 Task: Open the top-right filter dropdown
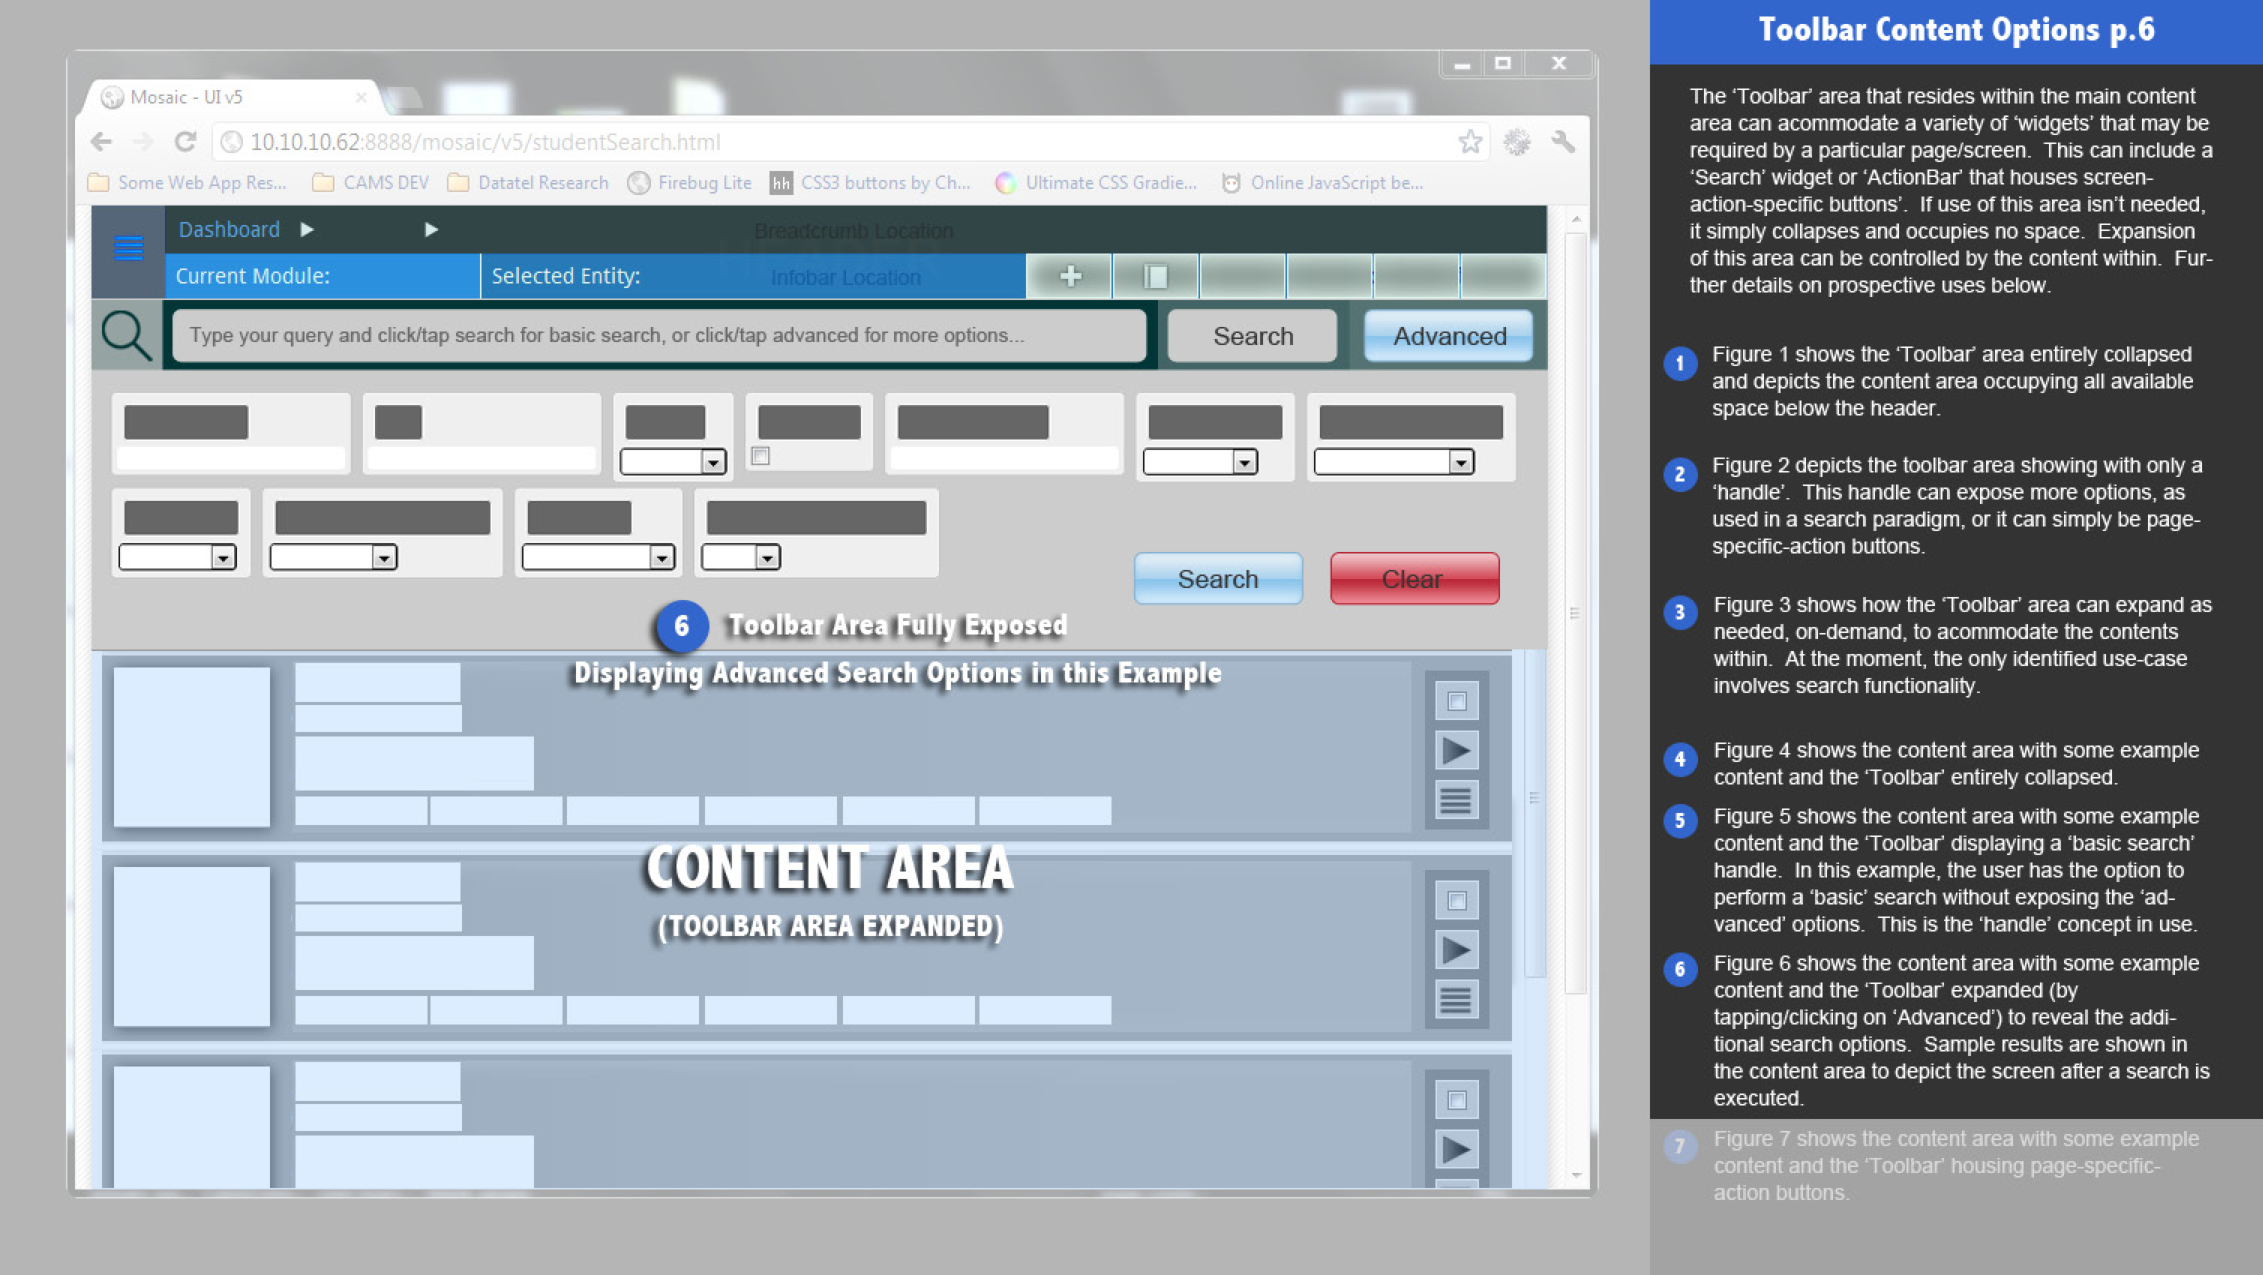coord(1394,462)
